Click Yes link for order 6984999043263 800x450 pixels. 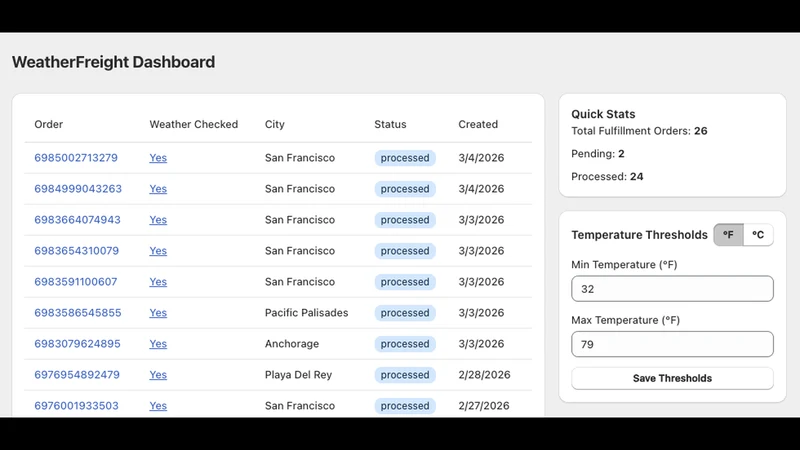coord(158,189)
